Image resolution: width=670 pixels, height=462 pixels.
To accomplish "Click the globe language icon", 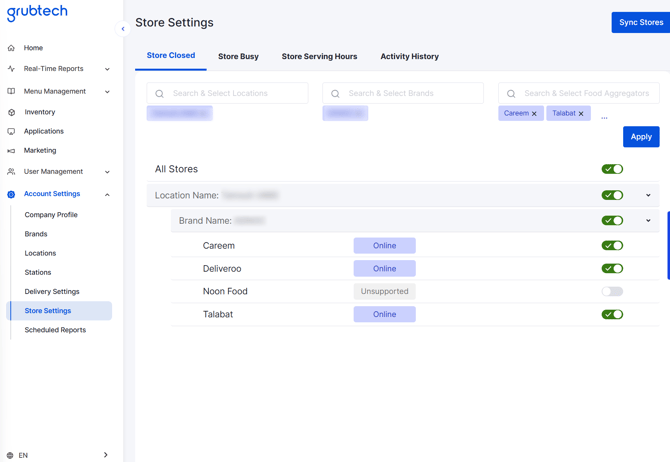I will pos(10,456).
